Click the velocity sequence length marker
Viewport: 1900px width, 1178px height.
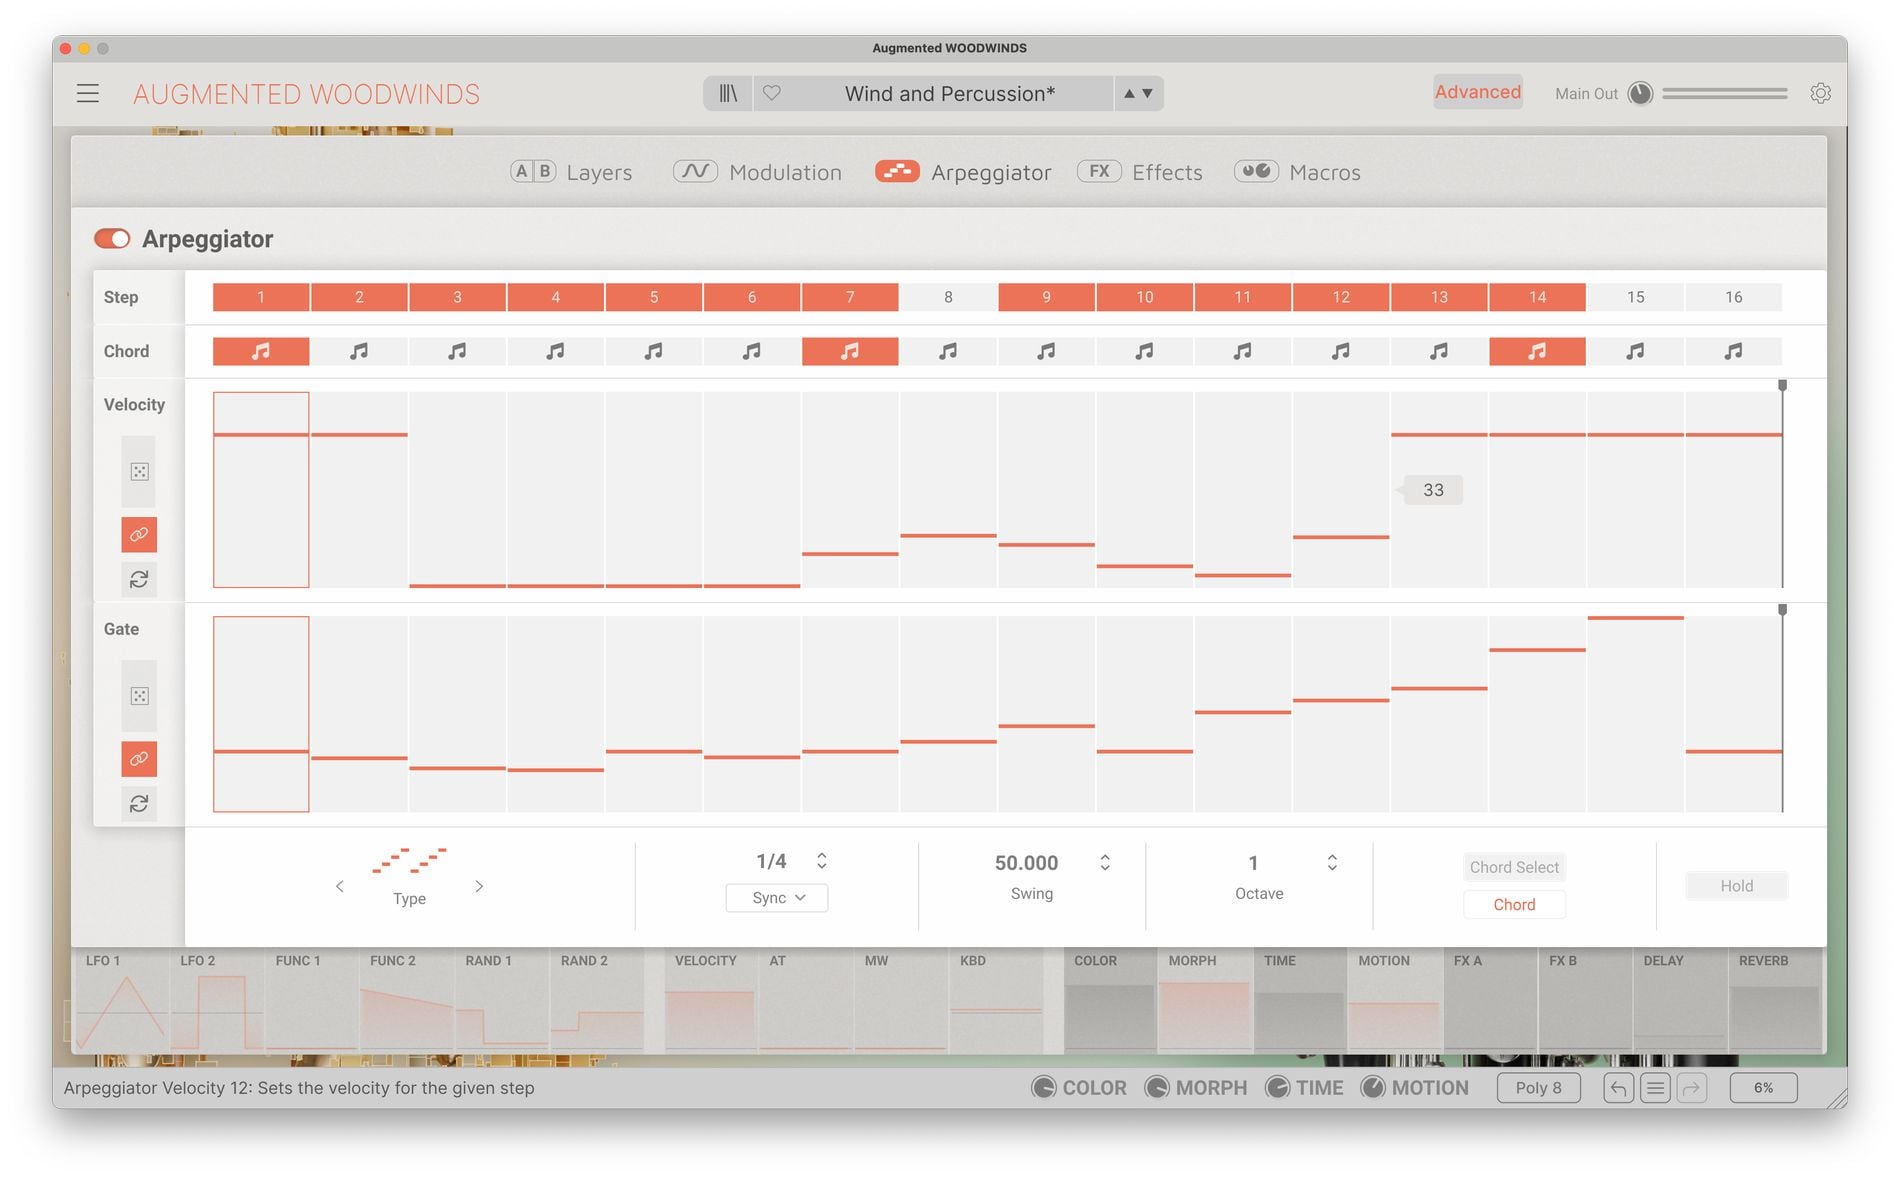[x=1782, y=385]
